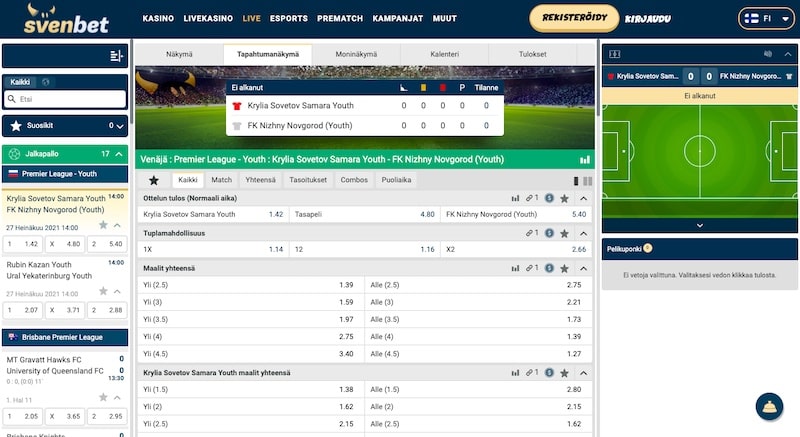The image size is (800, 437).
Task: Click the REKISTERÖIDY button
Action: click(574, 18)
